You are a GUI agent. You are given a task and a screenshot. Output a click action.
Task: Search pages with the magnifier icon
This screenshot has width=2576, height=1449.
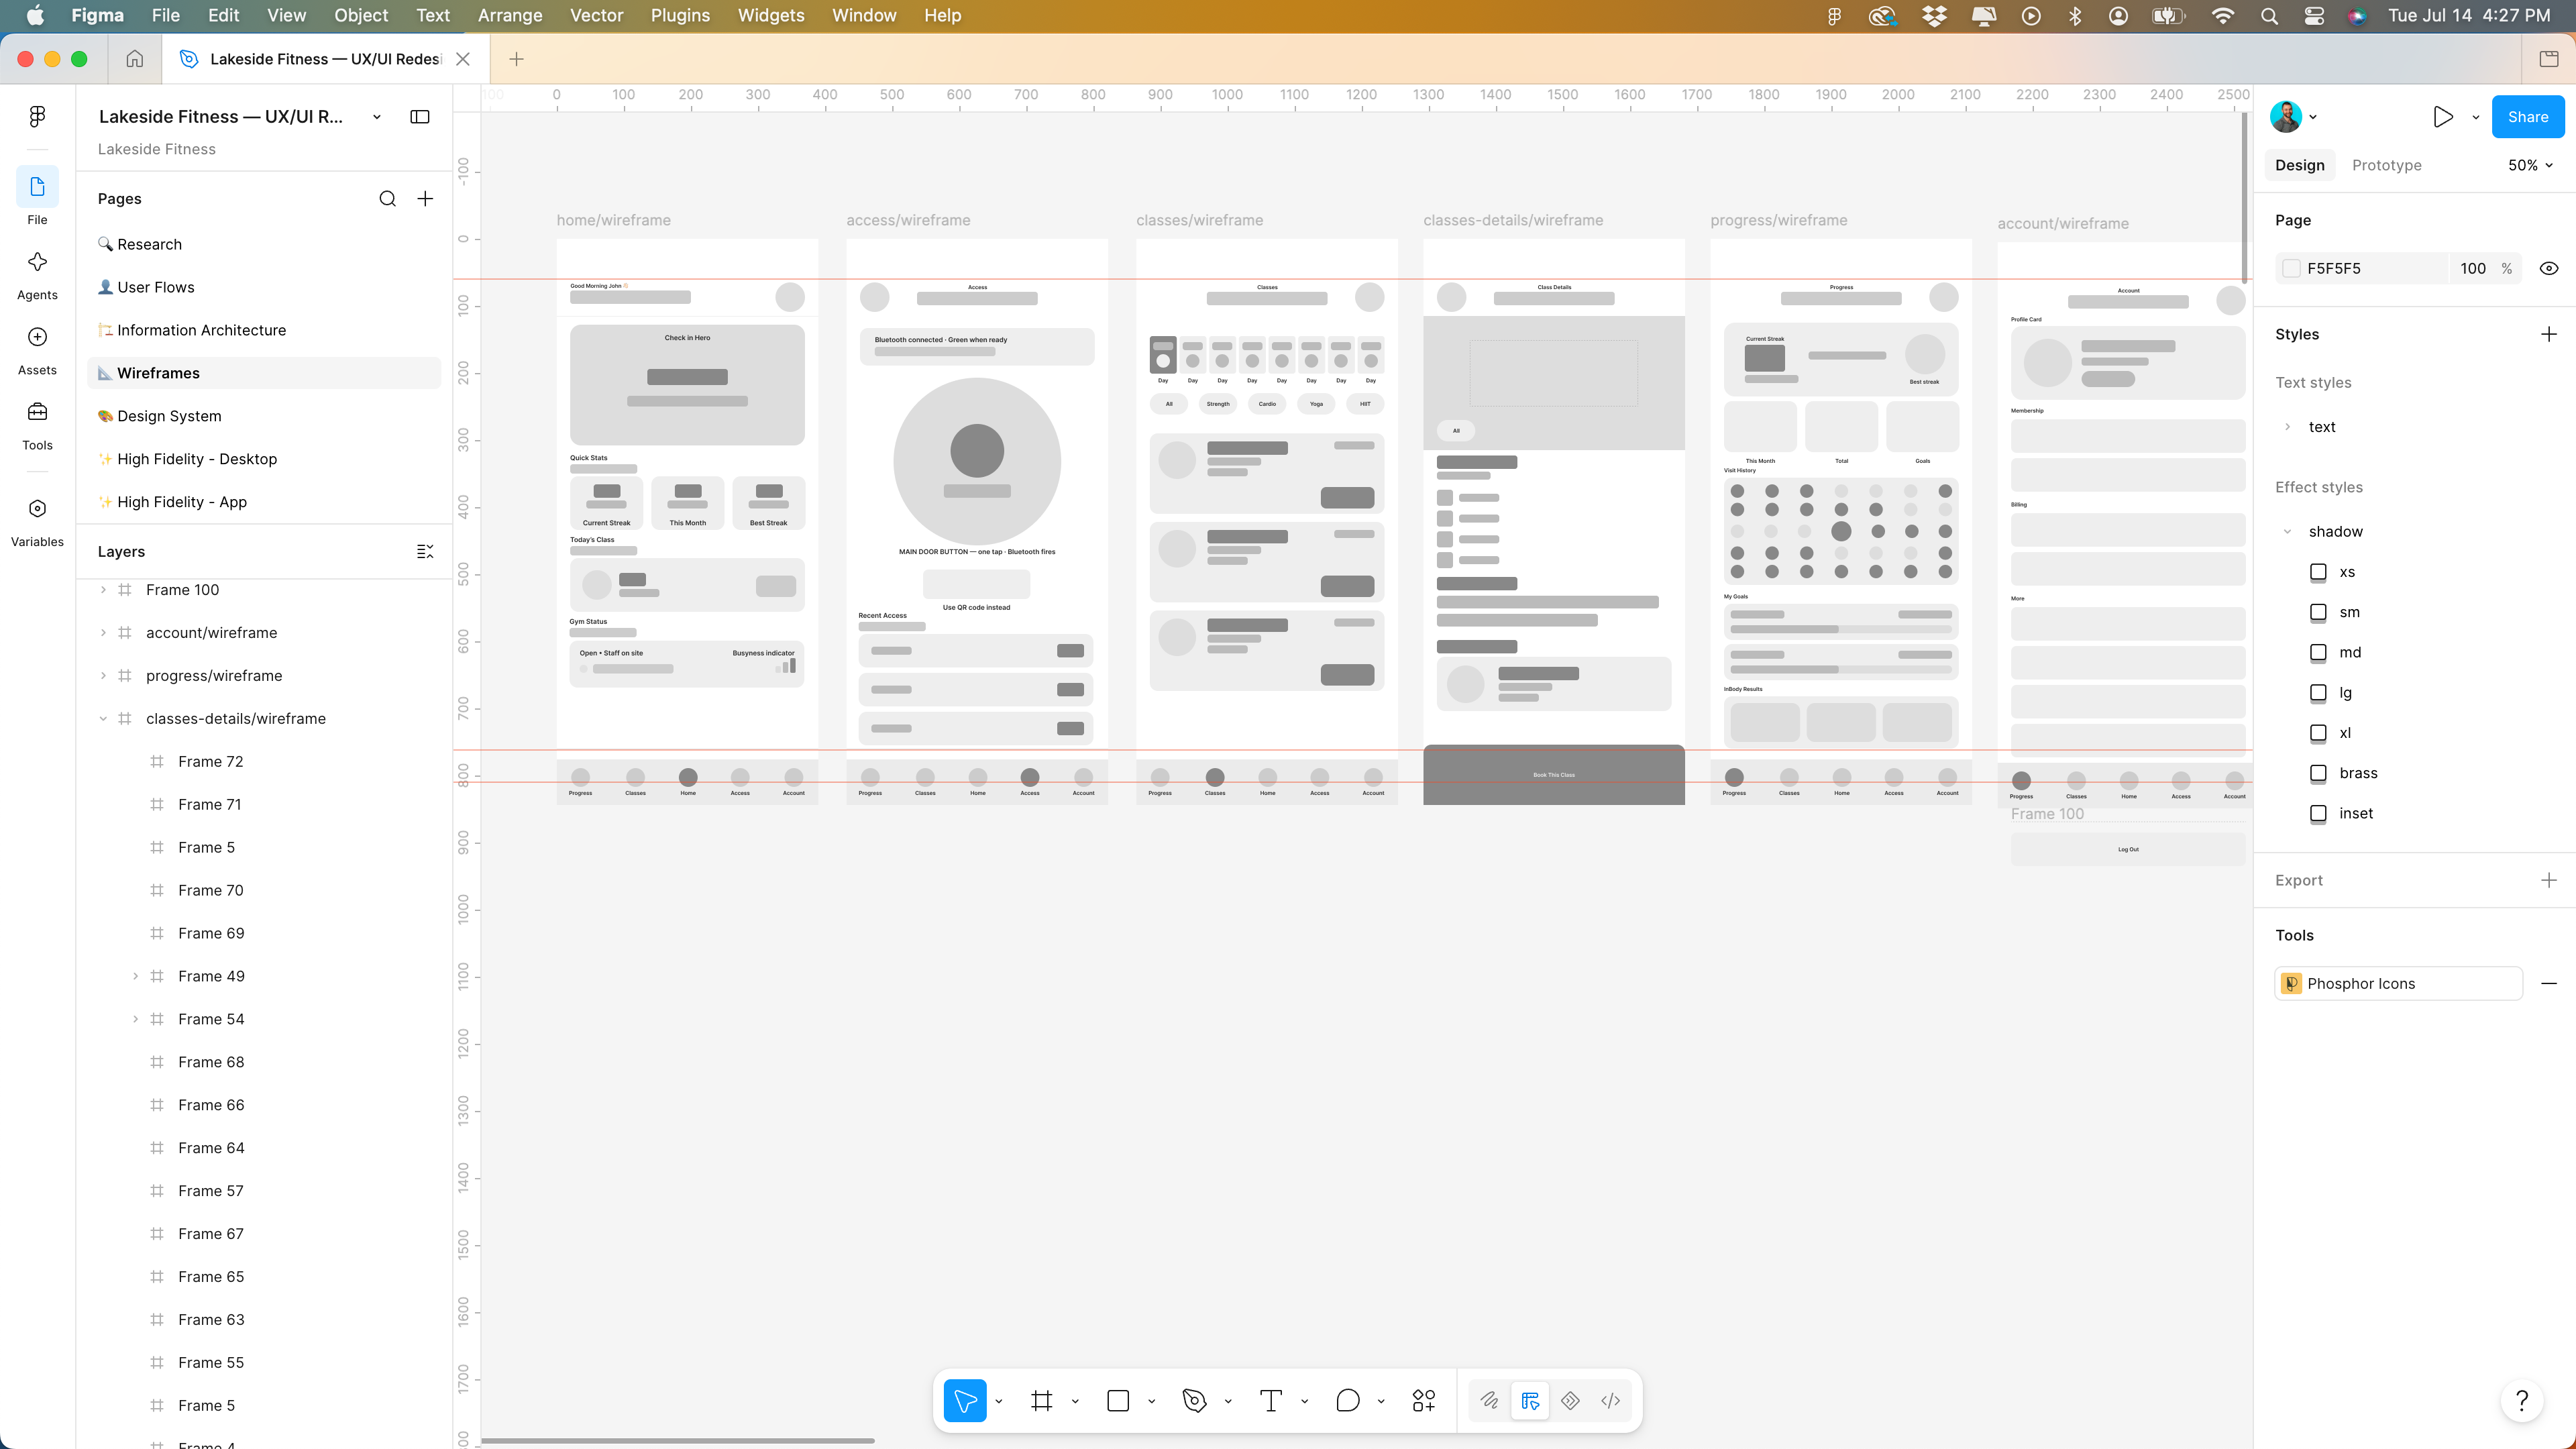387,199
